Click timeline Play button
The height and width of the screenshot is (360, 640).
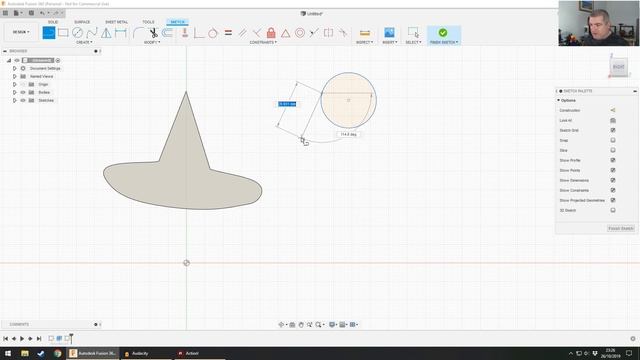coord(22,338)
